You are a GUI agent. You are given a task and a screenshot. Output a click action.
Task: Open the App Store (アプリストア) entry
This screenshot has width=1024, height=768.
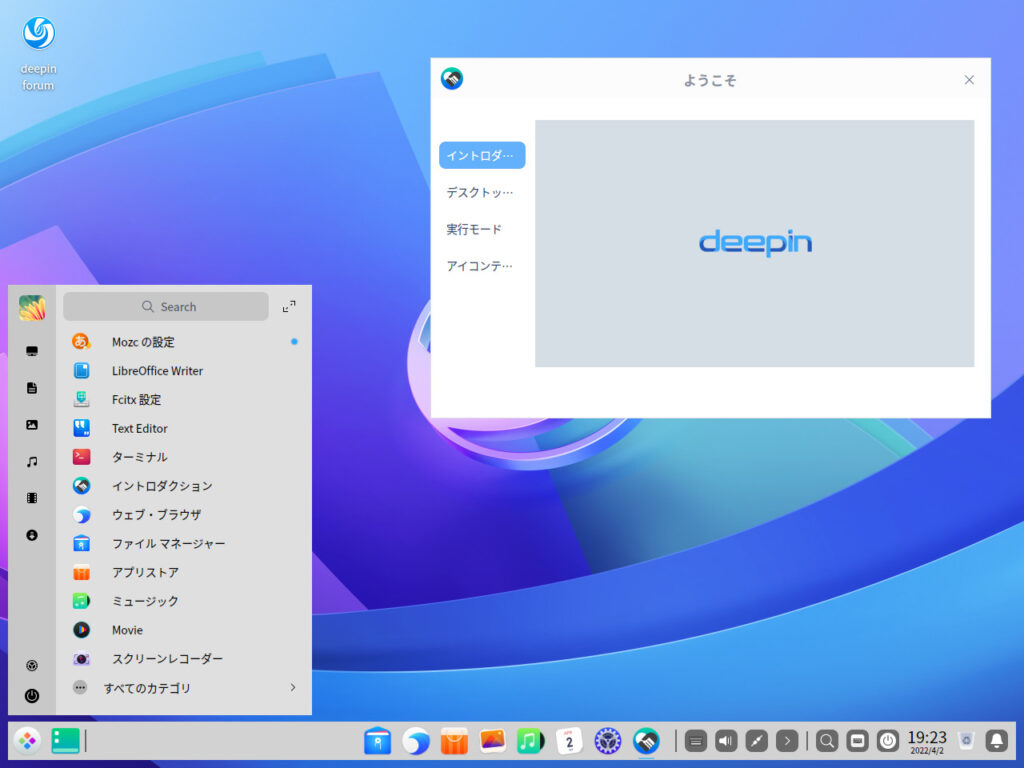pos(140,573)
